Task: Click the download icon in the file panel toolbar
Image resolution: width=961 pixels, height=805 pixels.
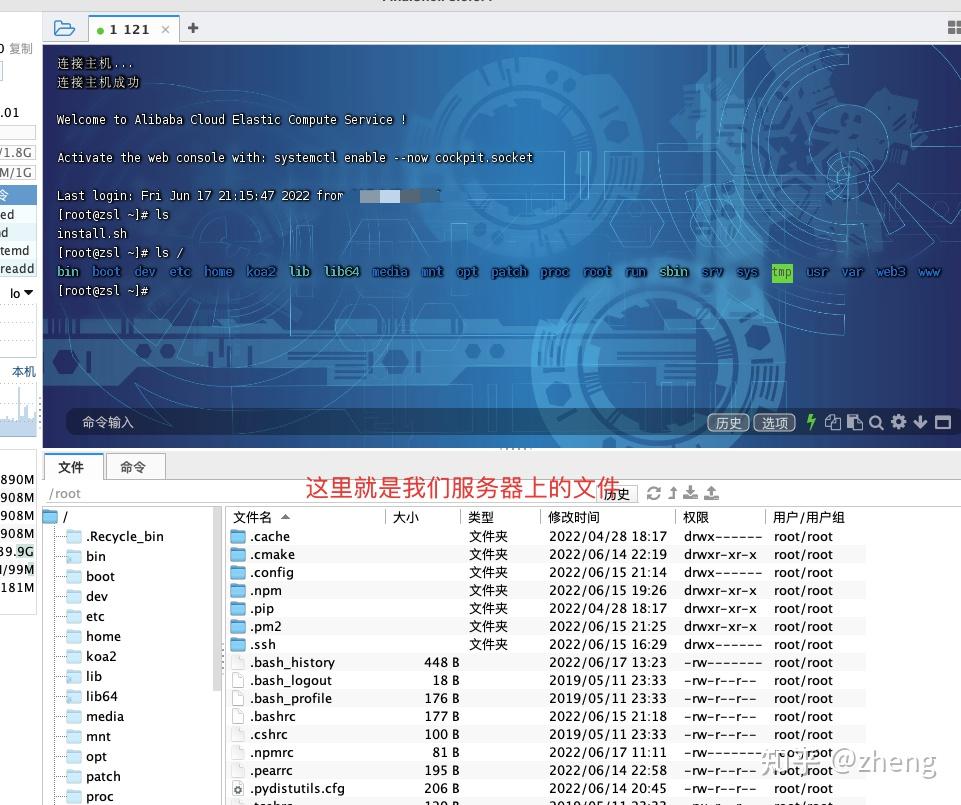Action: (690, 492)
